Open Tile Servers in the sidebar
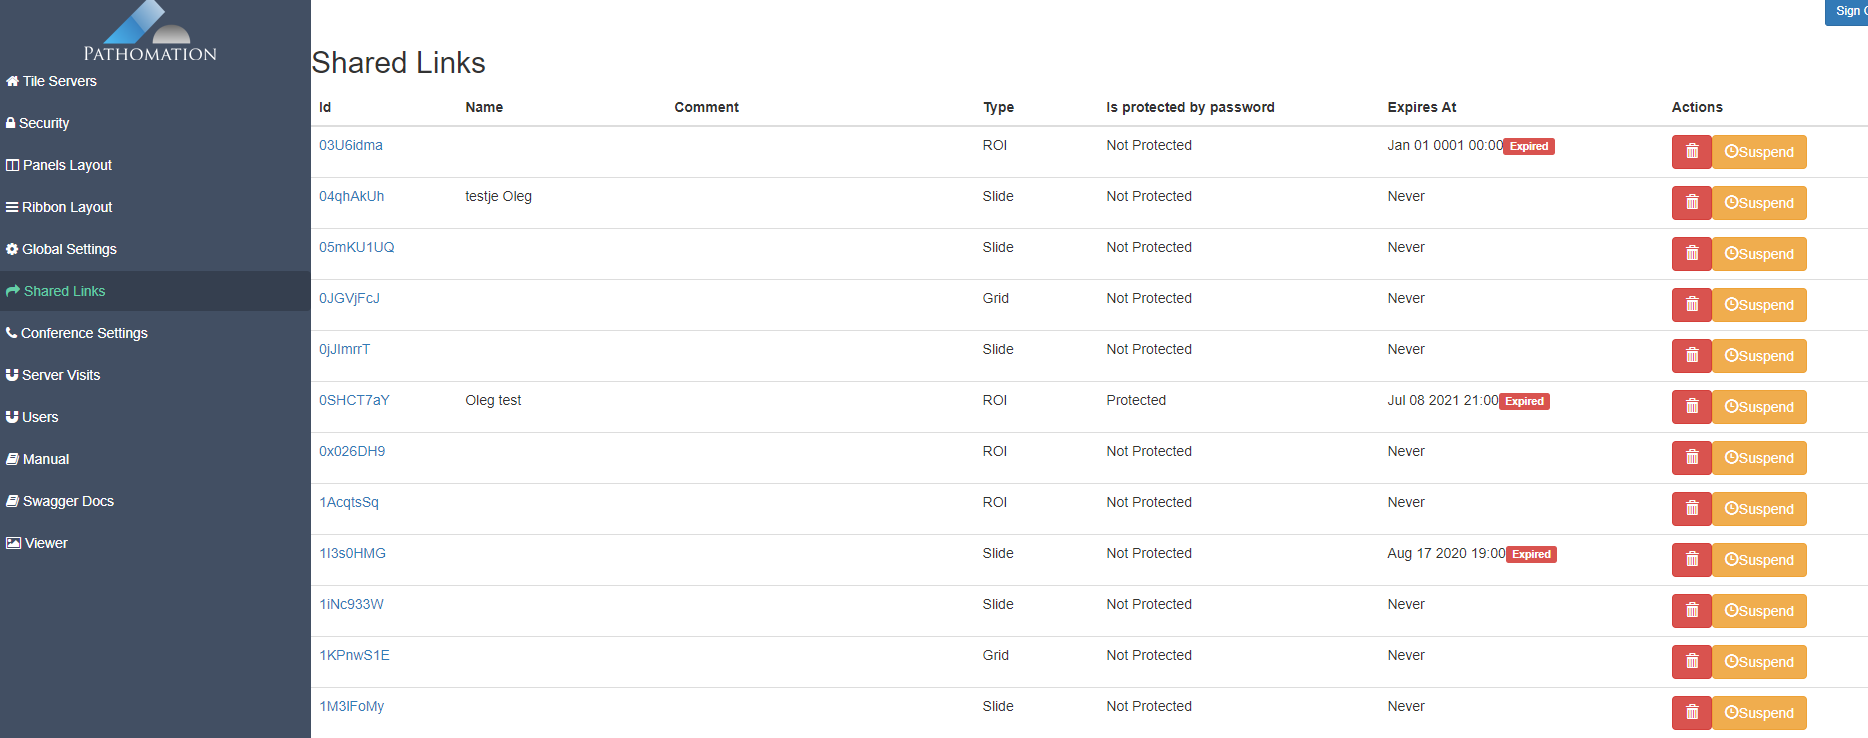1868x738 pixels. pos(59,81)
